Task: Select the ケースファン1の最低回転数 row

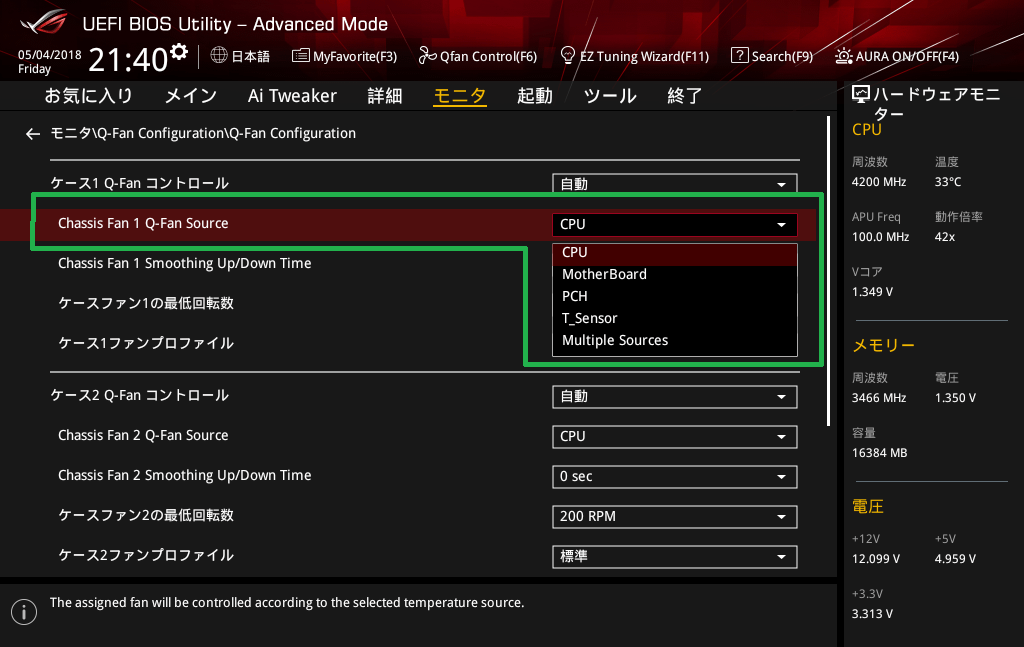Action: coord(146,304)
